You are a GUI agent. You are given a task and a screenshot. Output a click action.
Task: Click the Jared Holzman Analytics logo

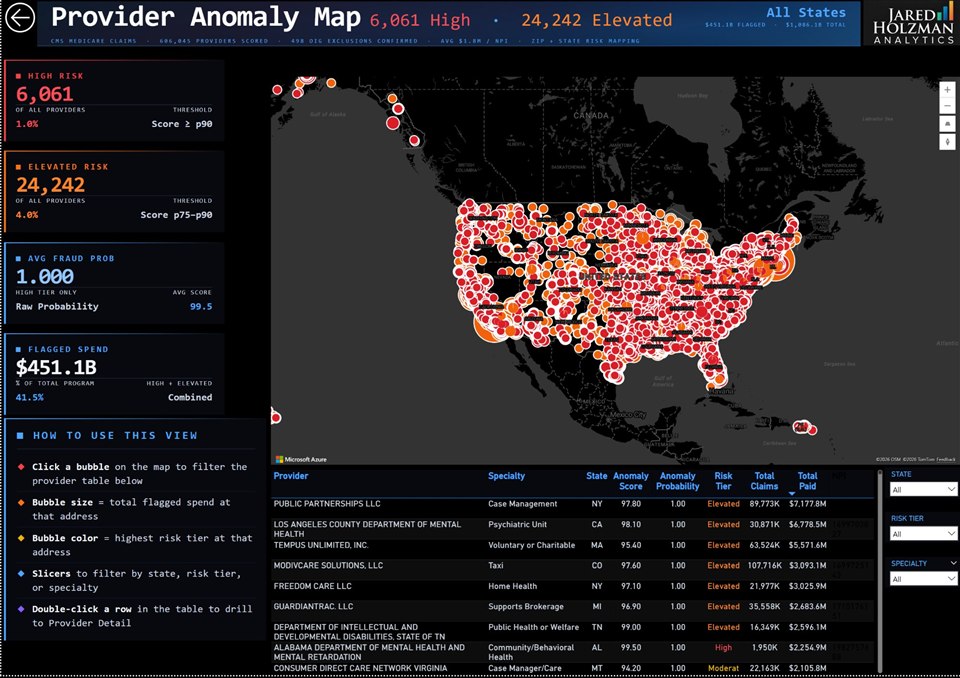[x=913, y=24]
